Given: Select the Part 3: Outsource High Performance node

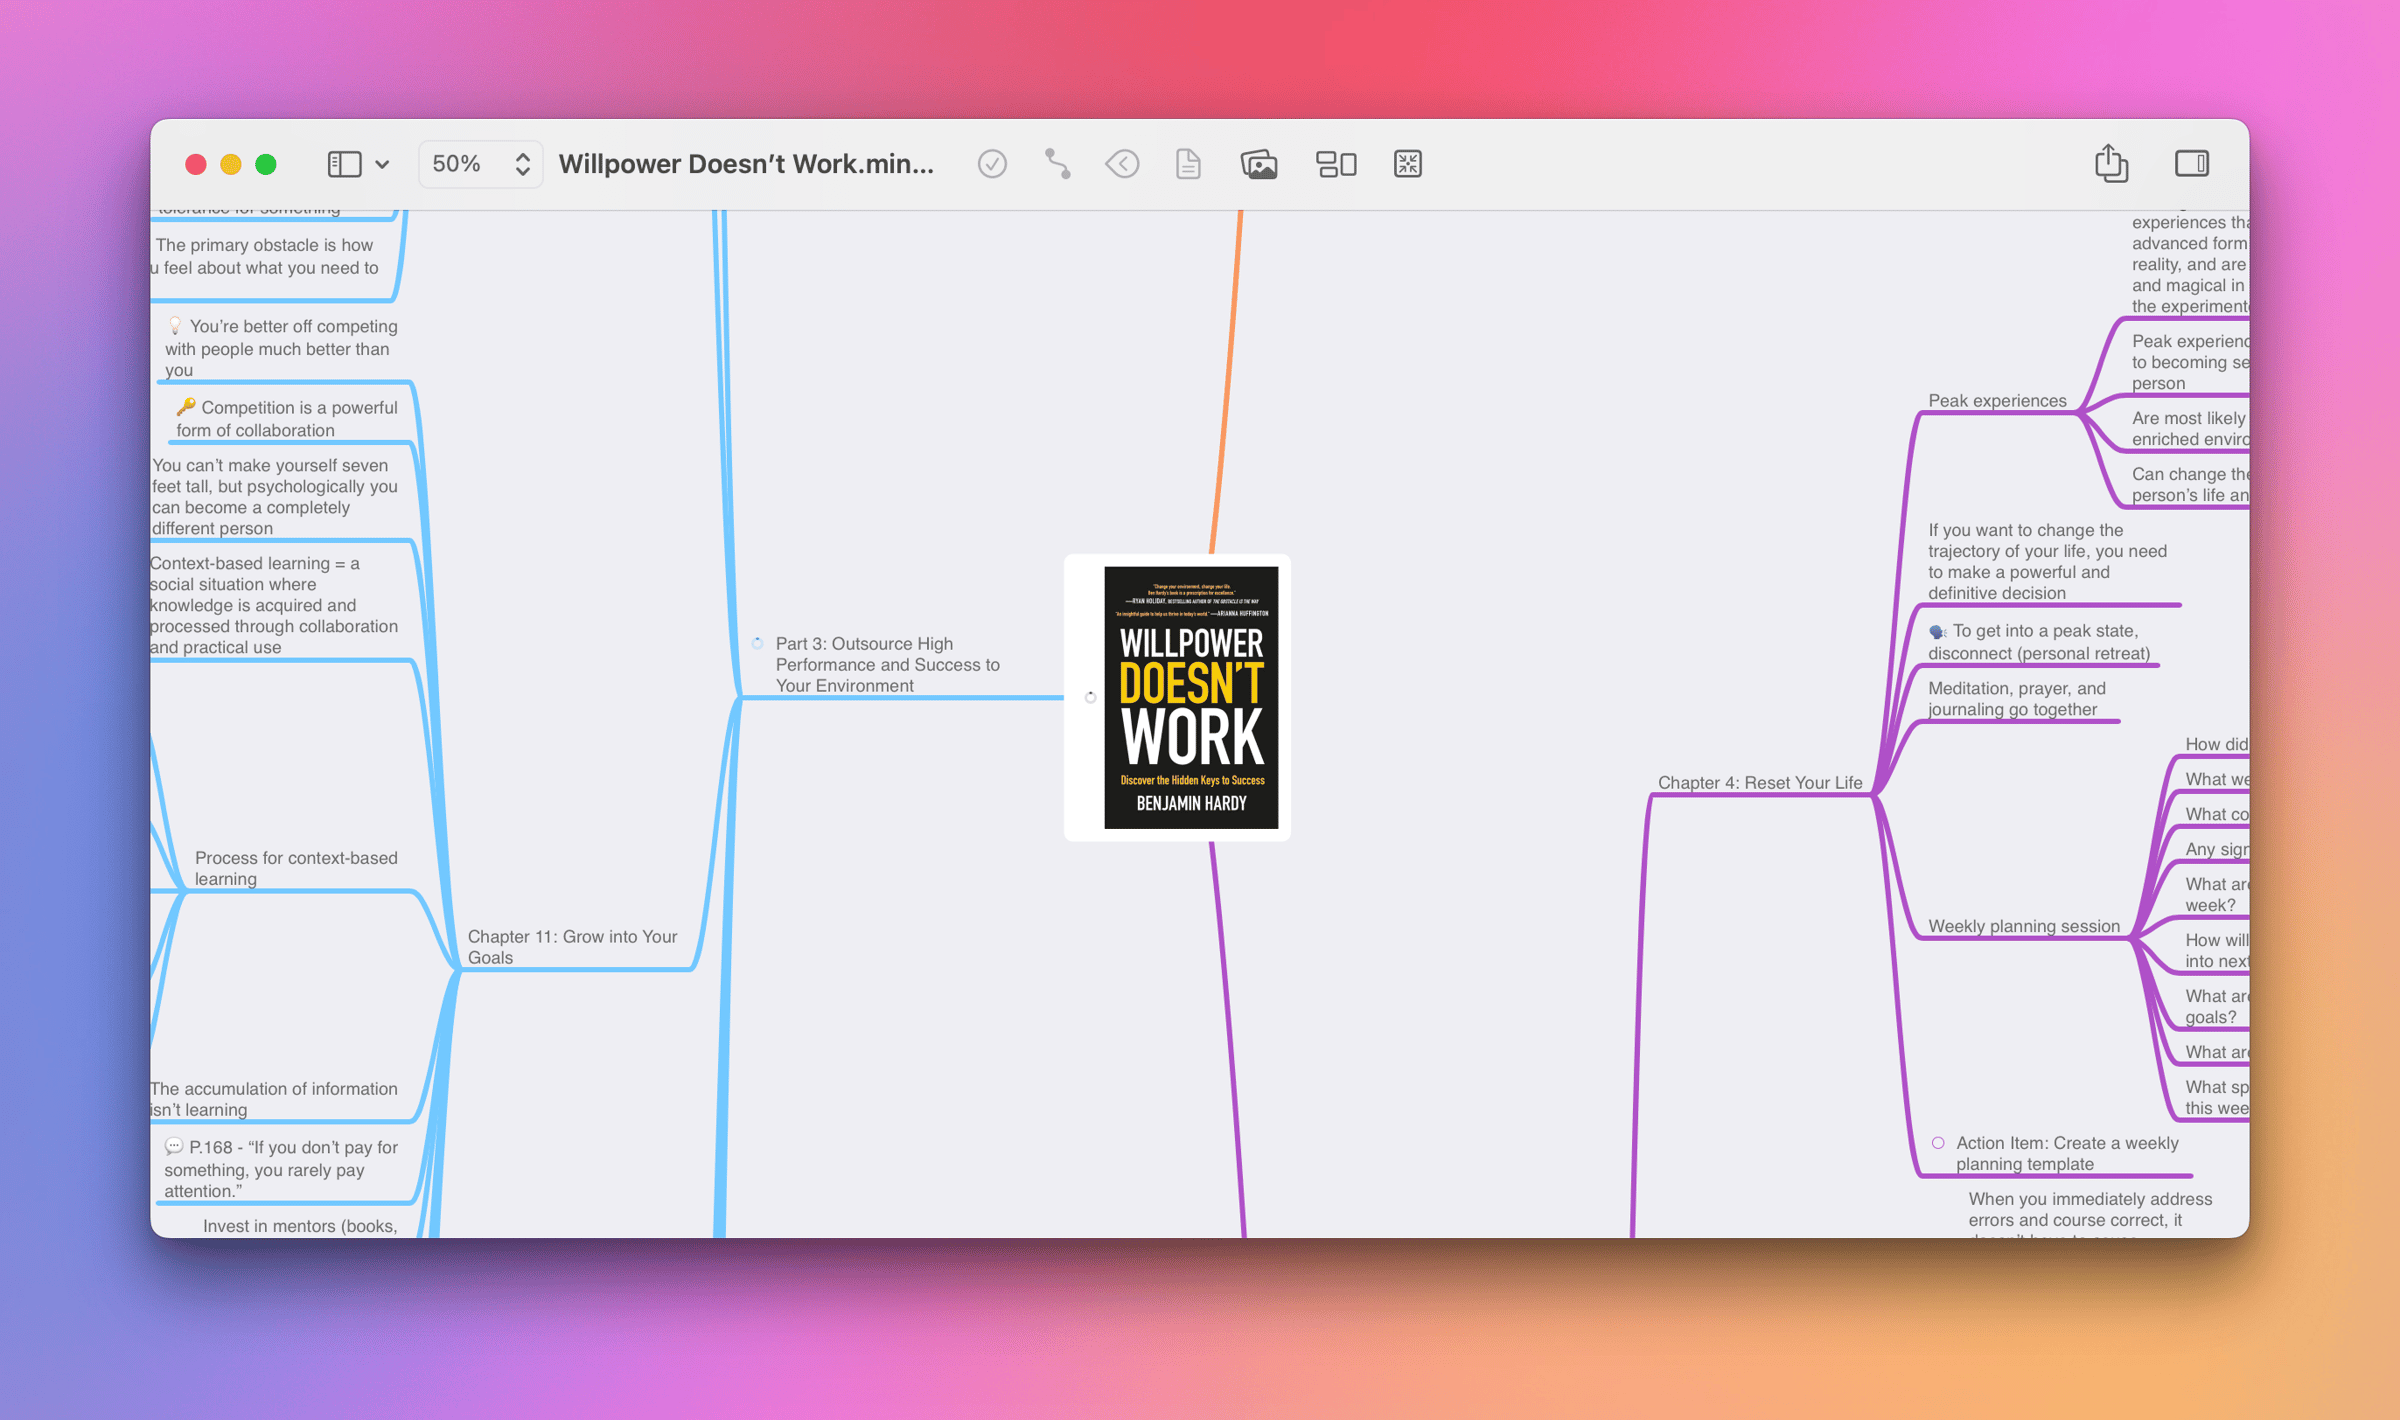Looking at the screenshot, I should coord(887,664).
